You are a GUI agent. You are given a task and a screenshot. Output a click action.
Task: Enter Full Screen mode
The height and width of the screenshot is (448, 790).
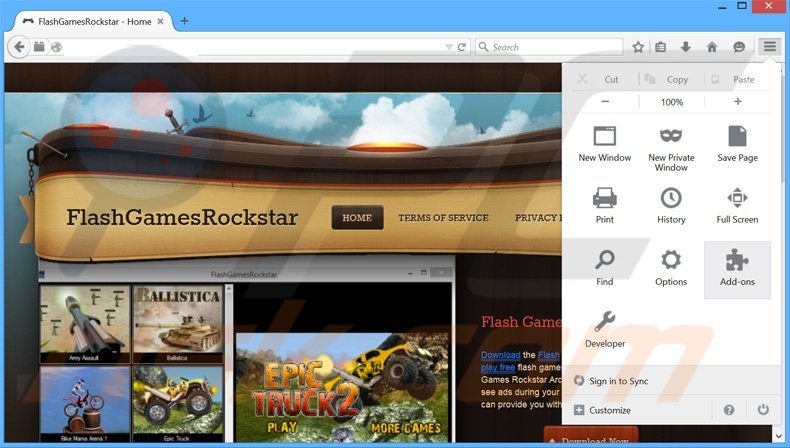737,206
